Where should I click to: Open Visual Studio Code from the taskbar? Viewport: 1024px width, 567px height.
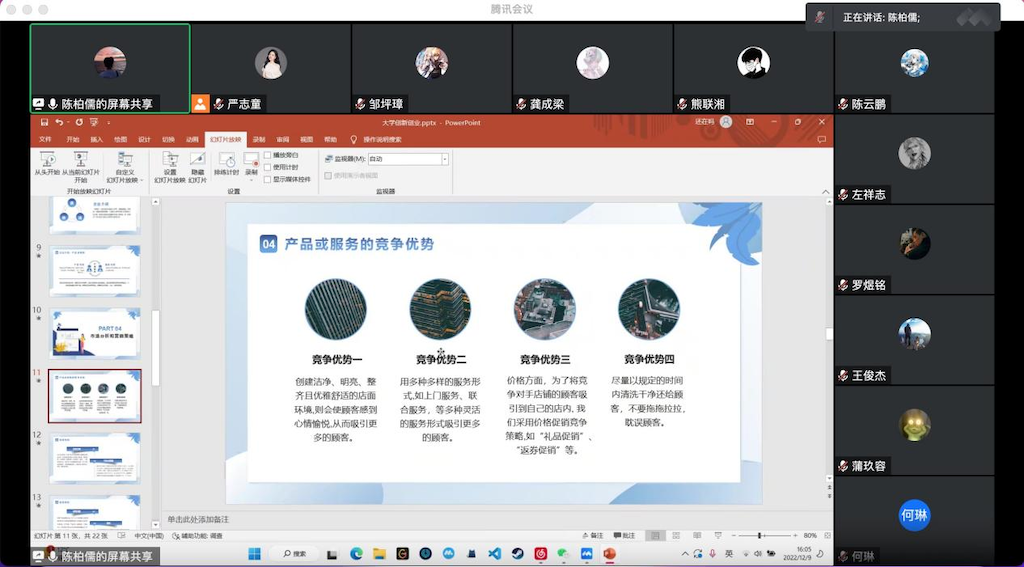pos(494,554)
